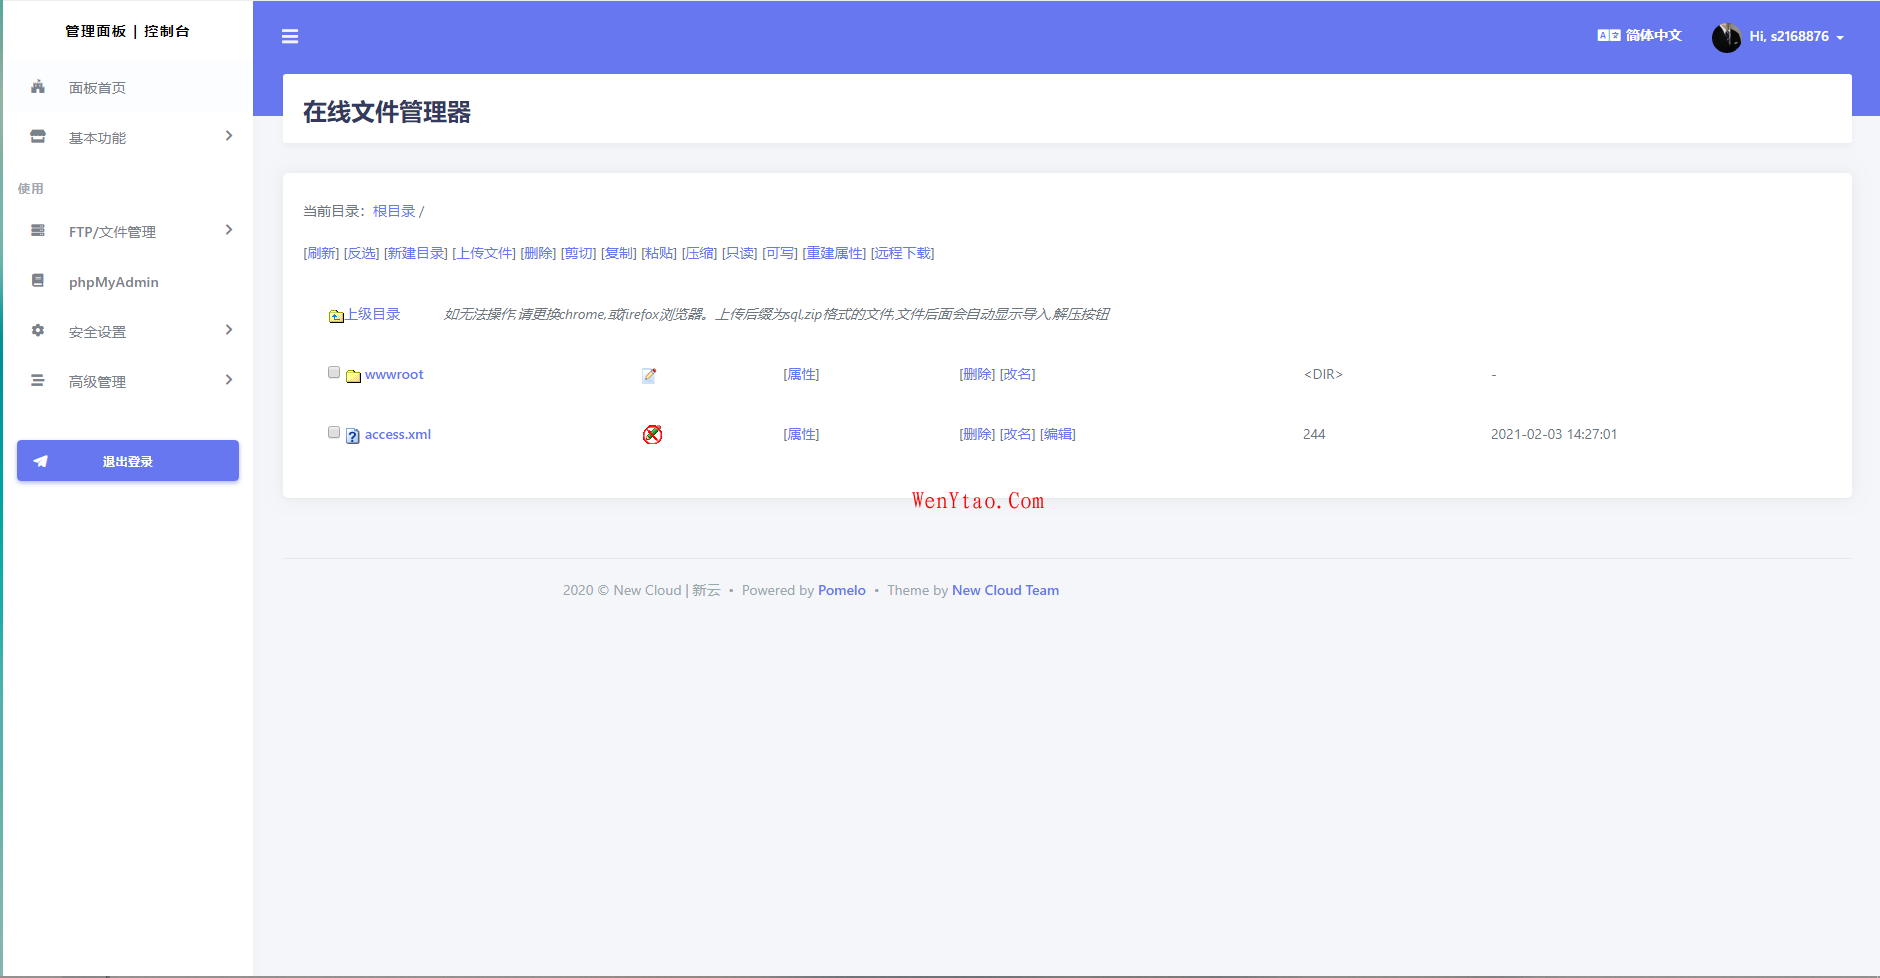Click 属性 in the wwwroot row

[801, 374]
